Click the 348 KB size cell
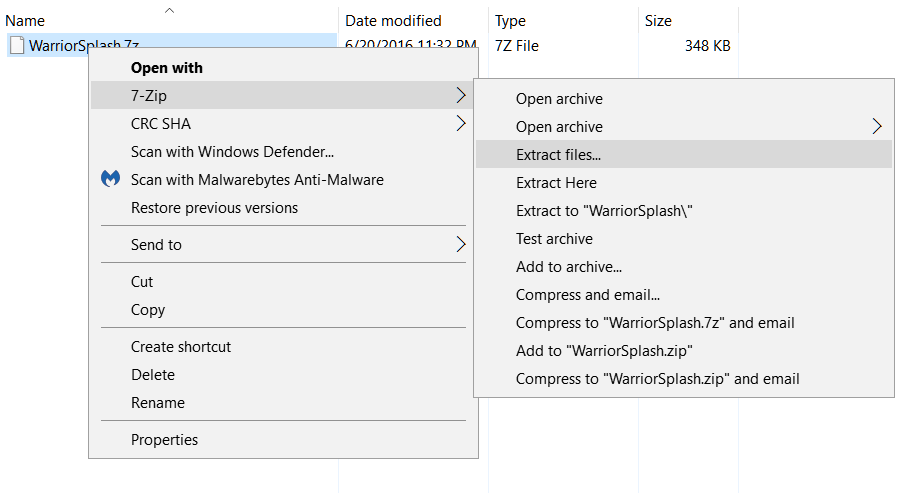 click(707, 45)
